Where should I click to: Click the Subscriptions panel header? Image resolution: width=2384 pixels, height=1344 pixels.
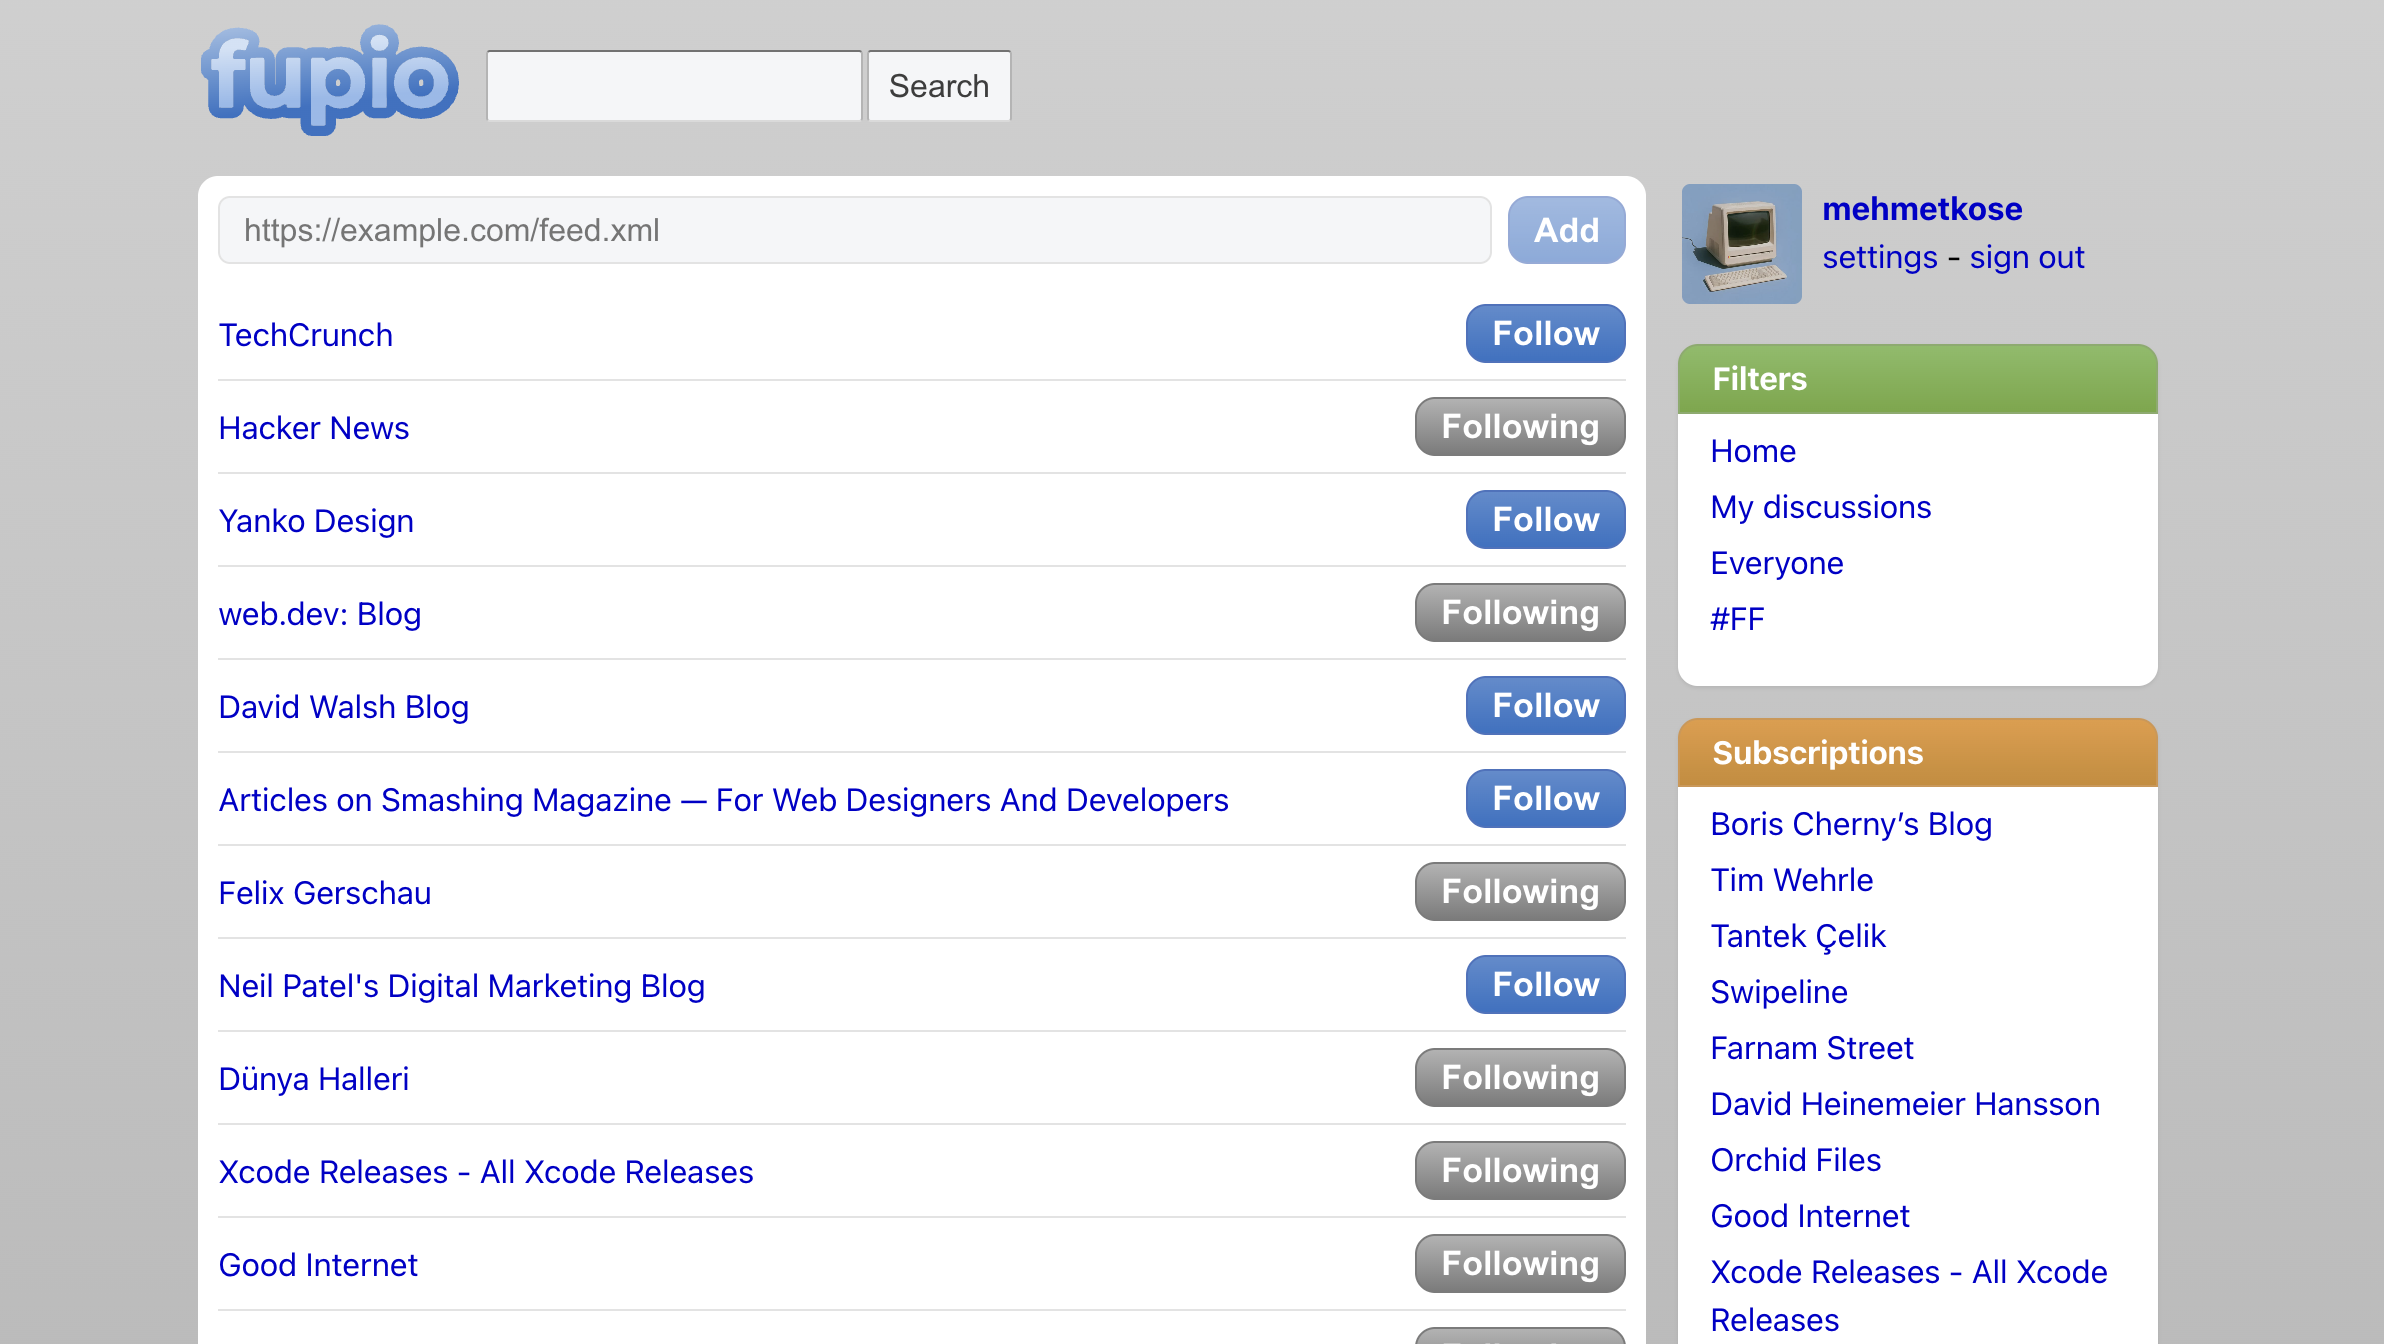point(1917,753)
